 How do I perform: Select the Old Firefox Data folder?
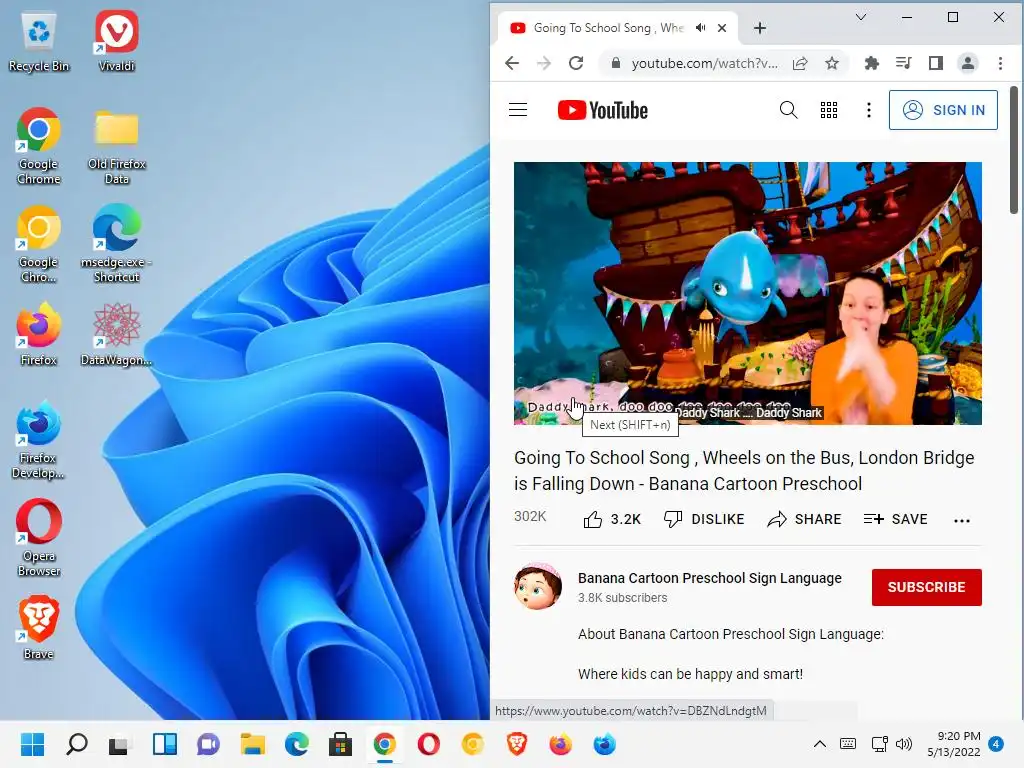117,147
